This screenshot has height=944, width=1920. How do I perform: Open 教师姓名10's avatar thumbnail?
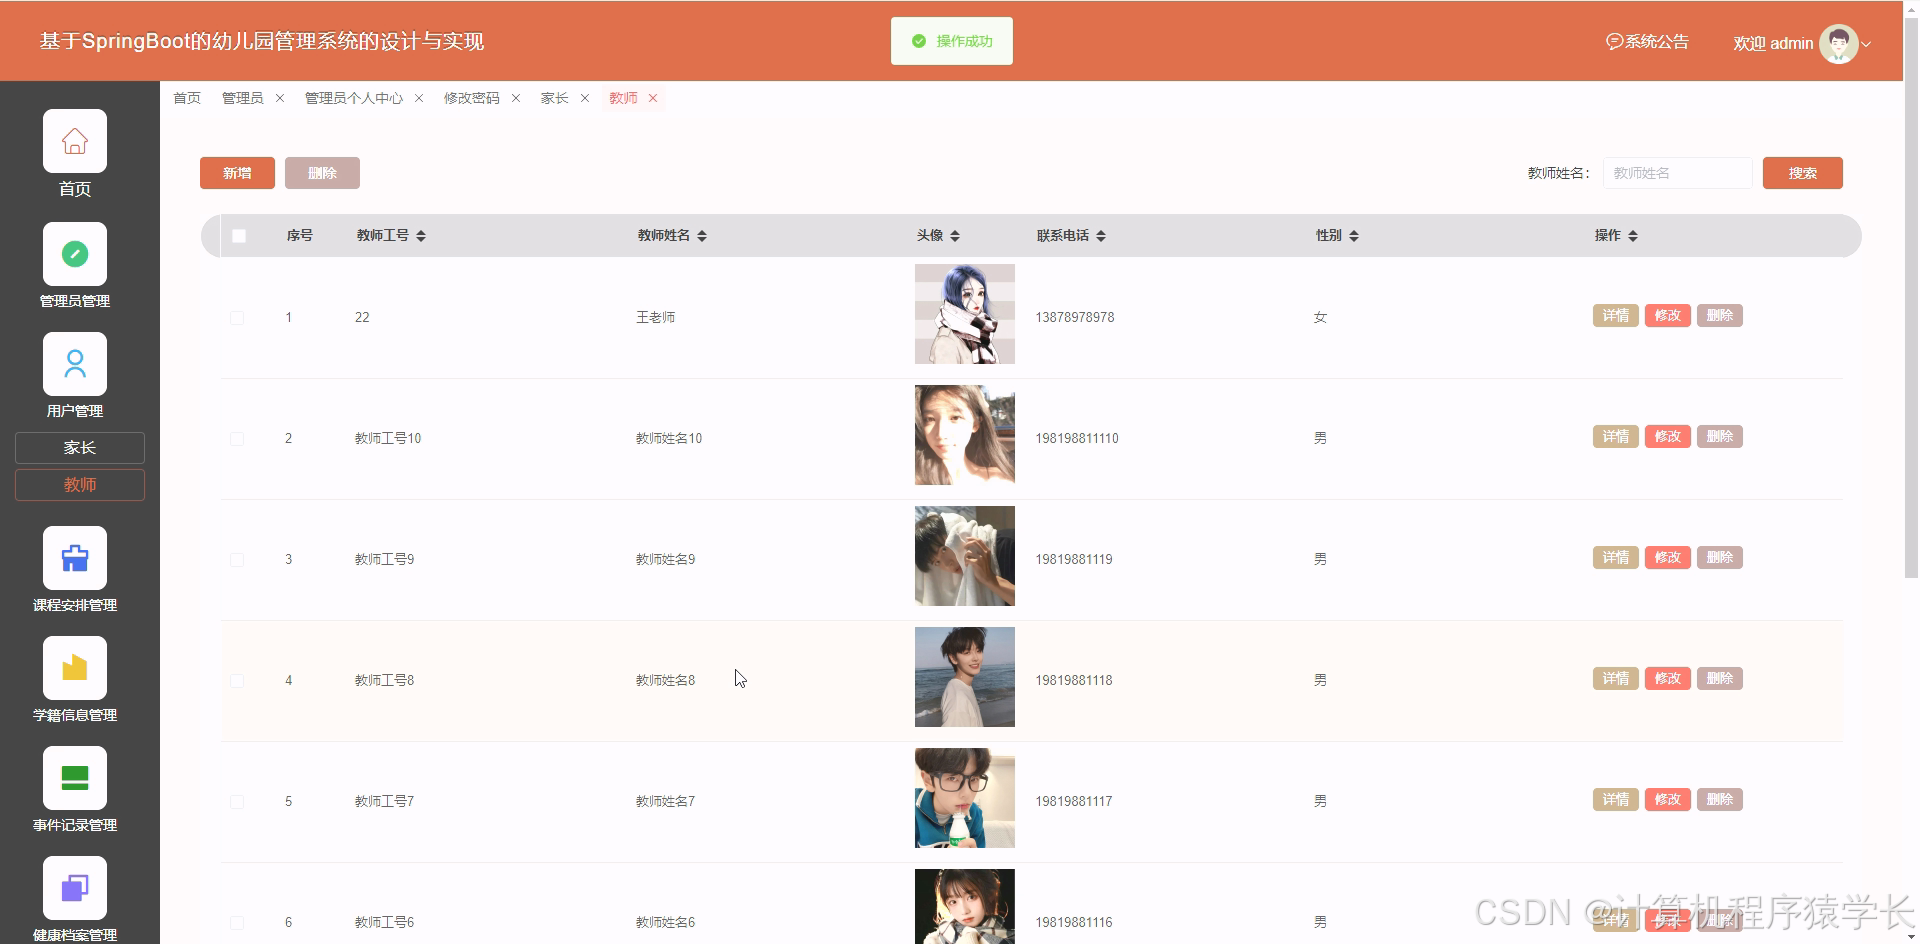click(x=965, y=435)
